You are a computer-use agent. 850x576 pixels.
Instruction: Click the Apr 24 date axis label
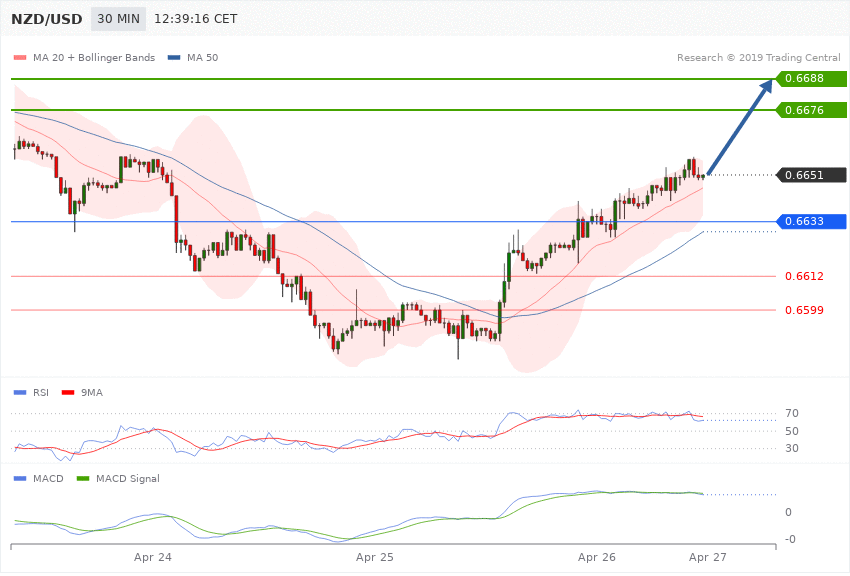click(x=152, y=557)
